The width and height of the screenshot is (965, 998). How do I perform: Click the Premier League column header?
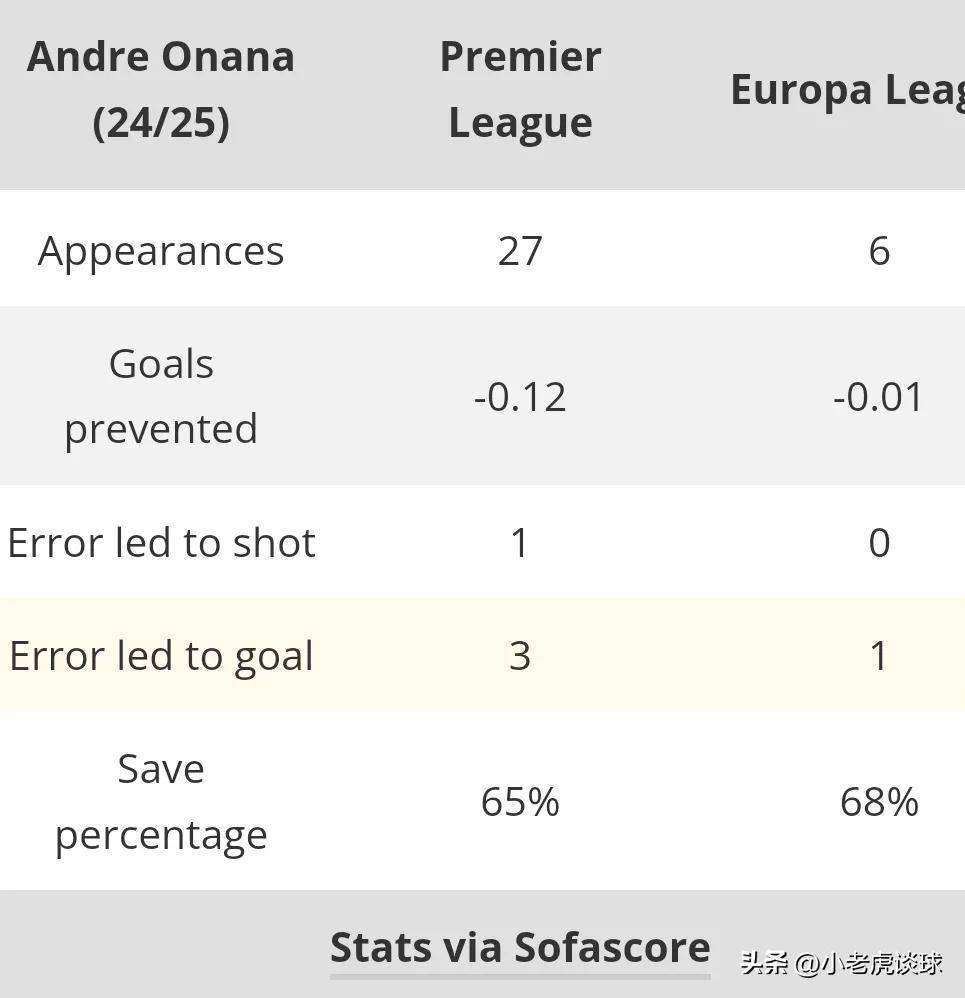click(520, 89)
